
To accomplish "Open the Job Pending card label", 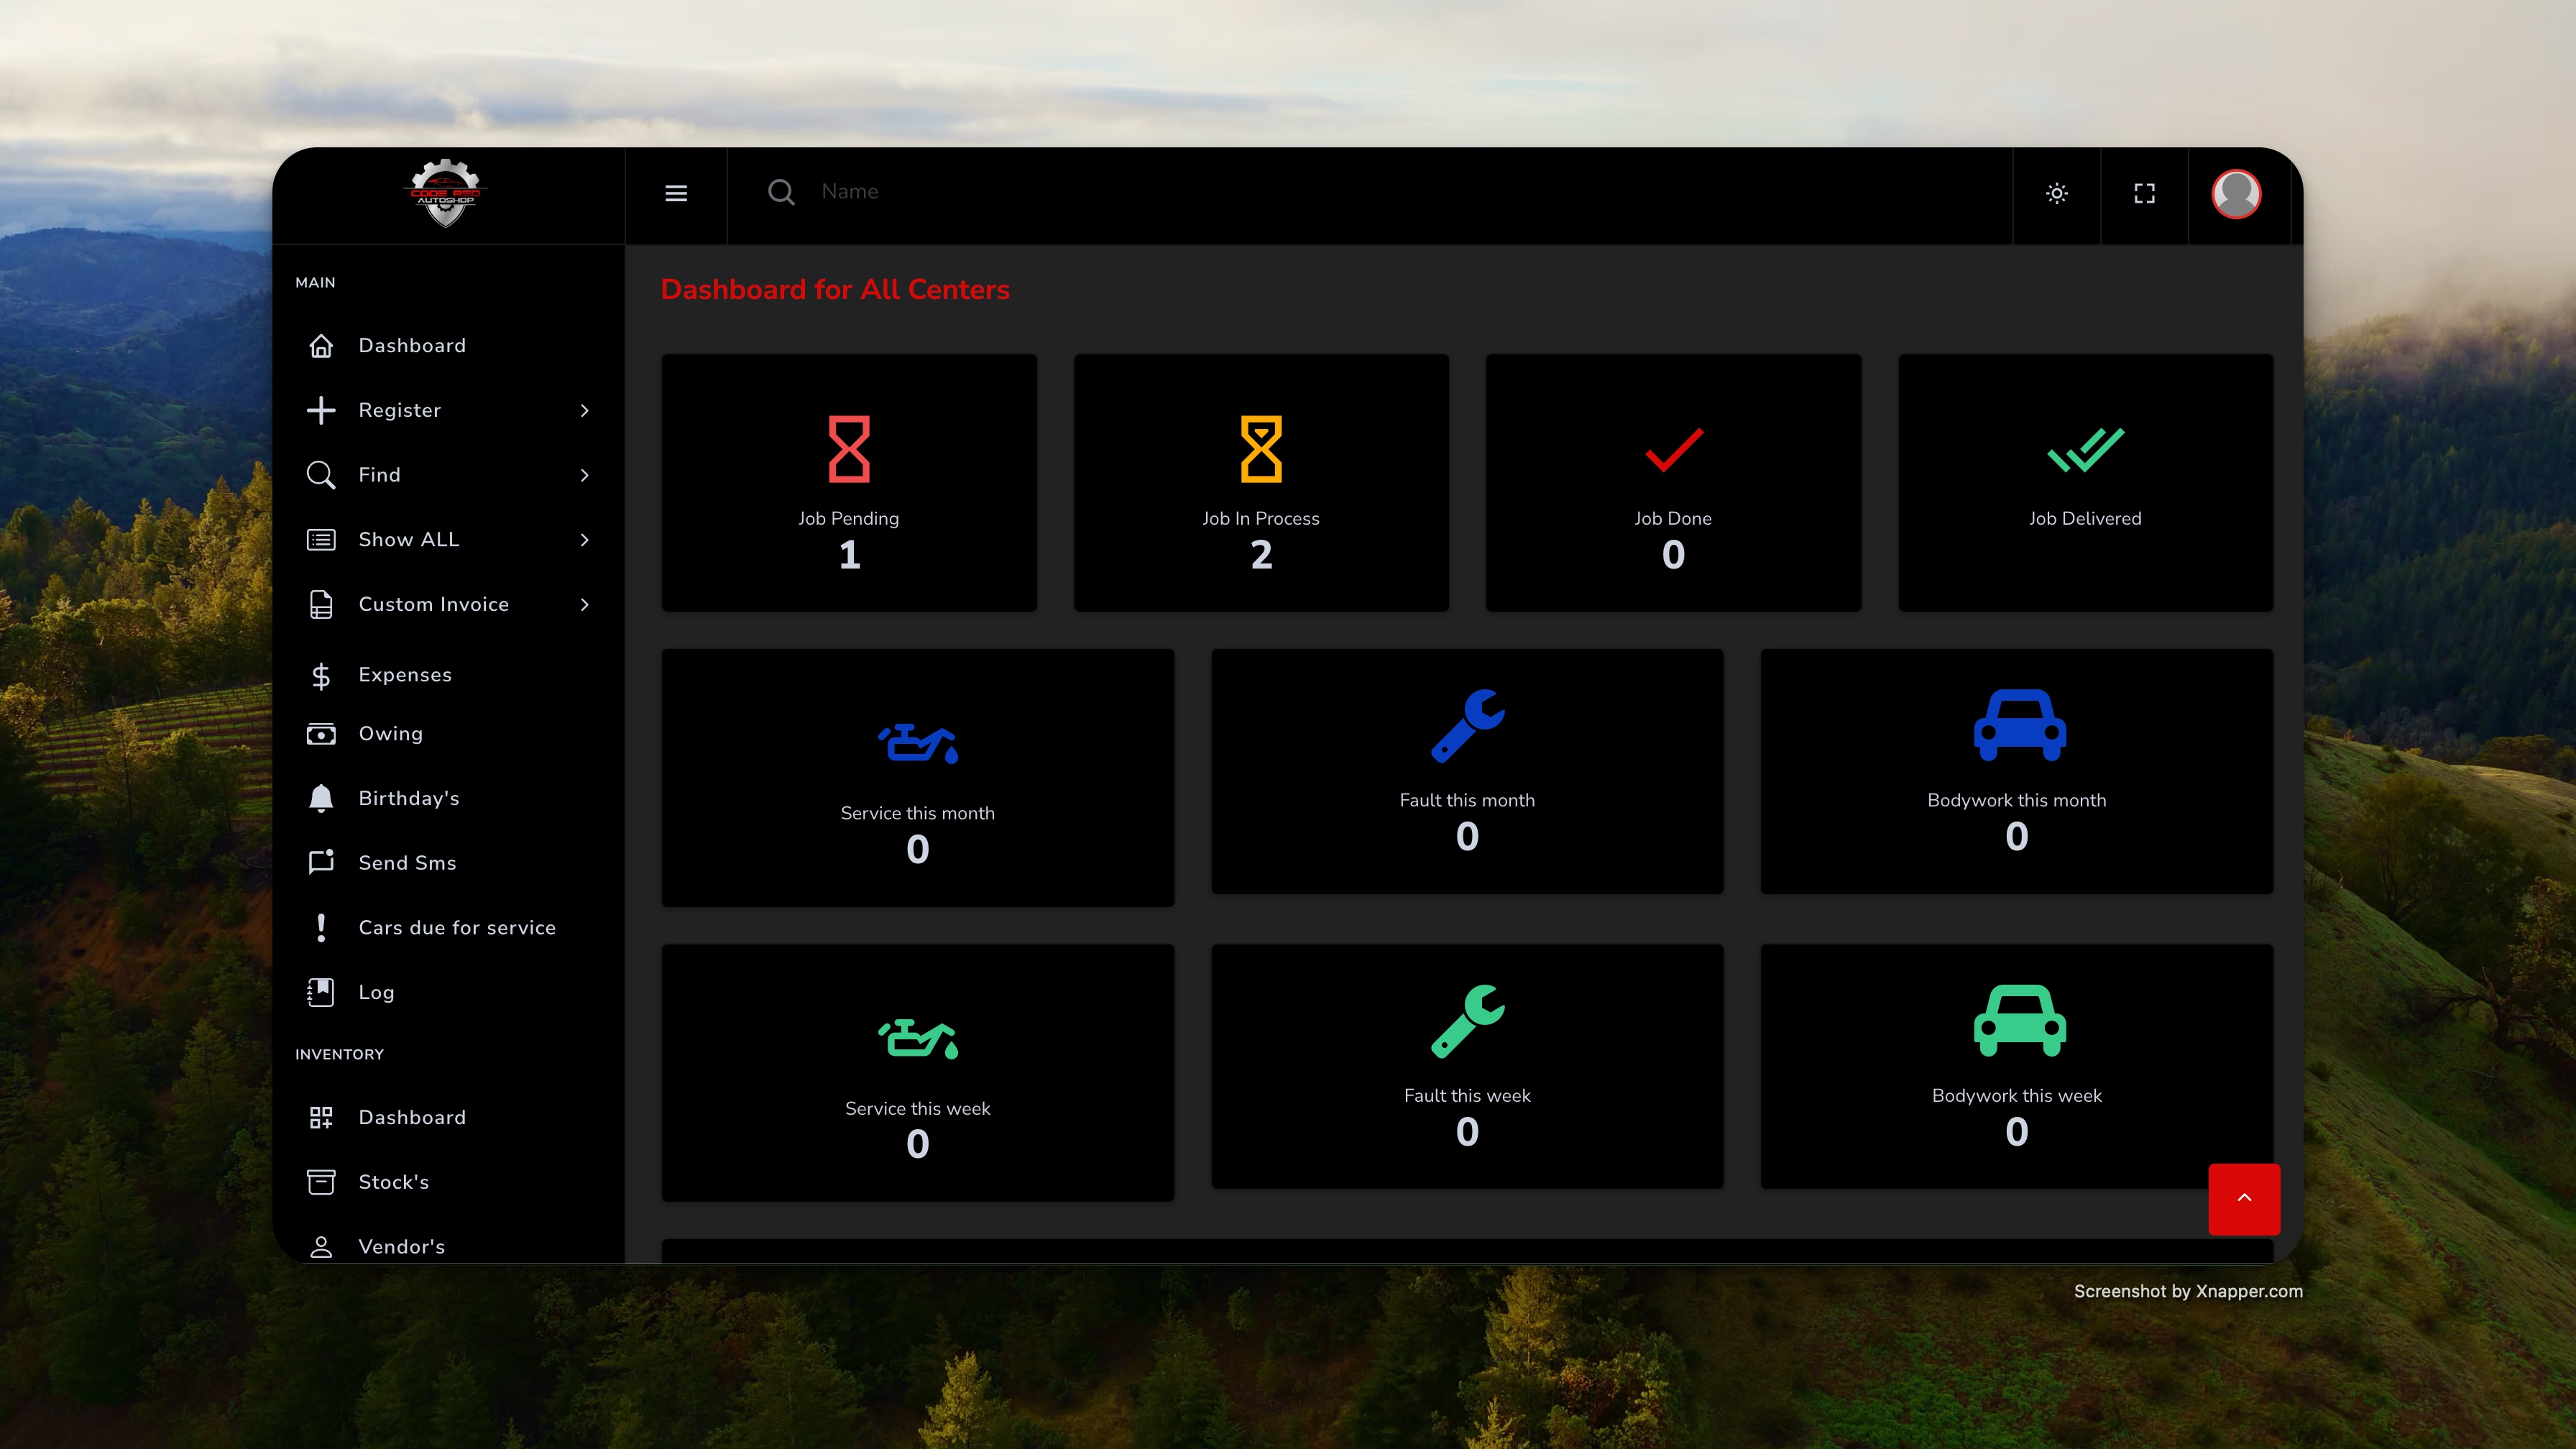I will click(849, 518).
